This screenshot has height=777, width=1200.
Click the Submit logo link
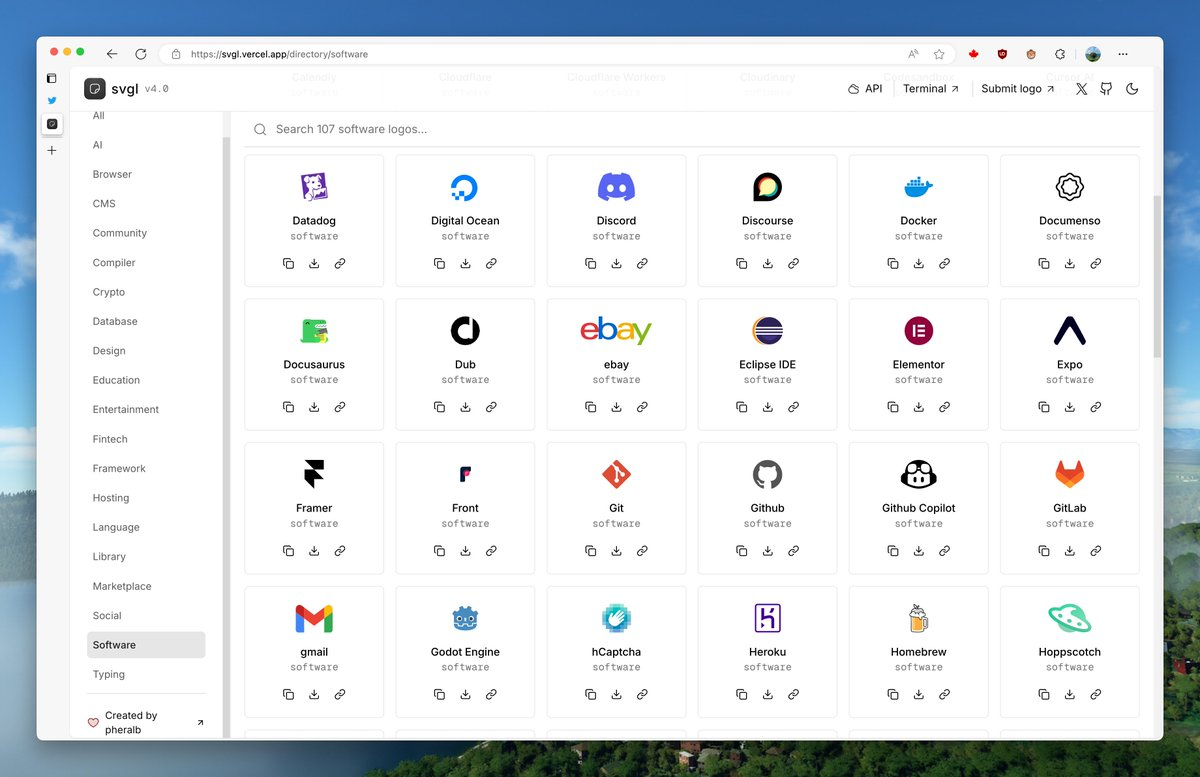click(1018, 89)
